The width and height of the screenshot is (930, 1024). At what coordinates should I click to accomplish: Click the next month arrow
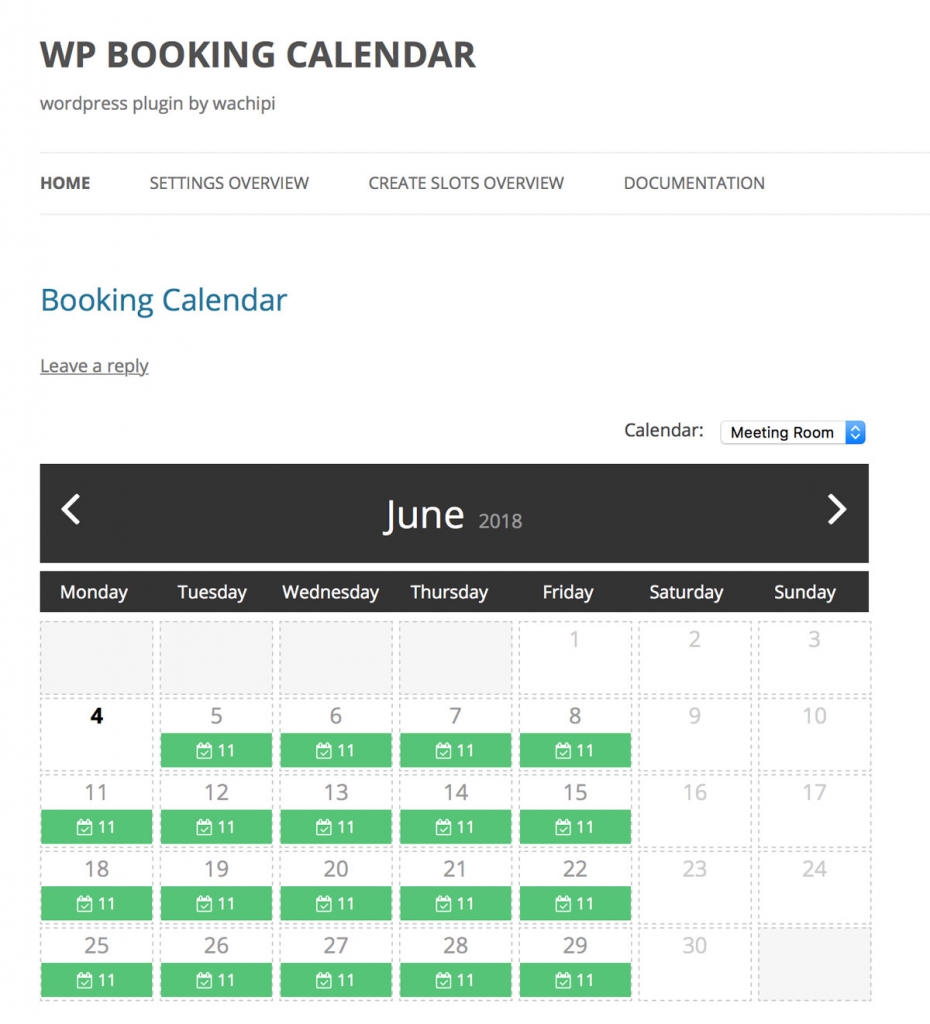[x=837, y=510]
